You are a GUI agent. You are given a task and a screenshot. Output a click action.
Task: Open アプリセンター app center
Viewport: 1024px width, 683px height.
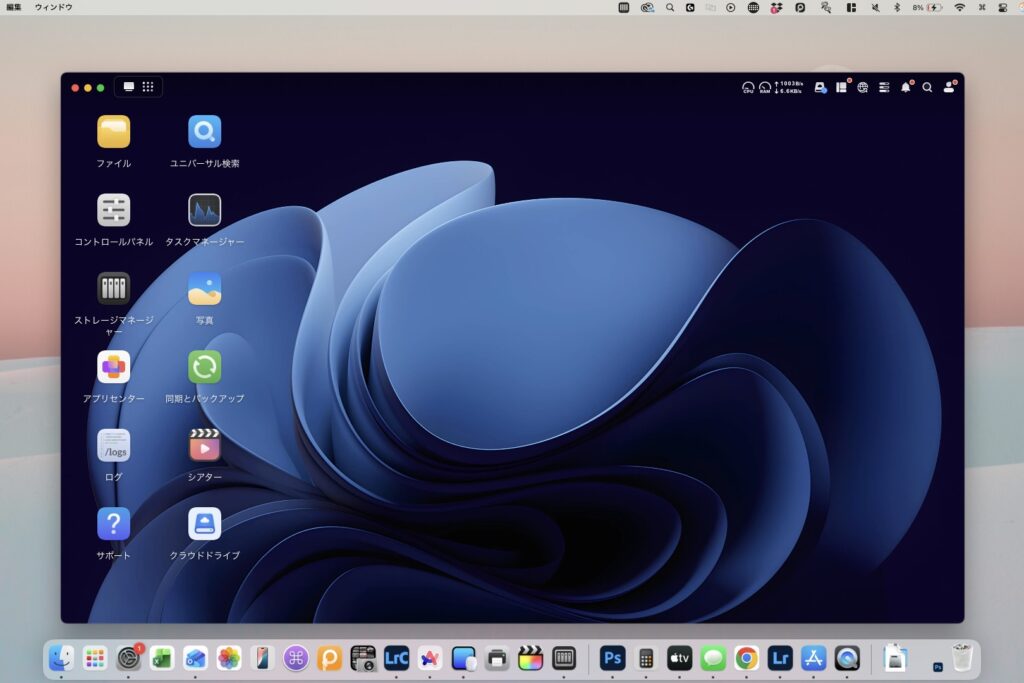[113, 367]
